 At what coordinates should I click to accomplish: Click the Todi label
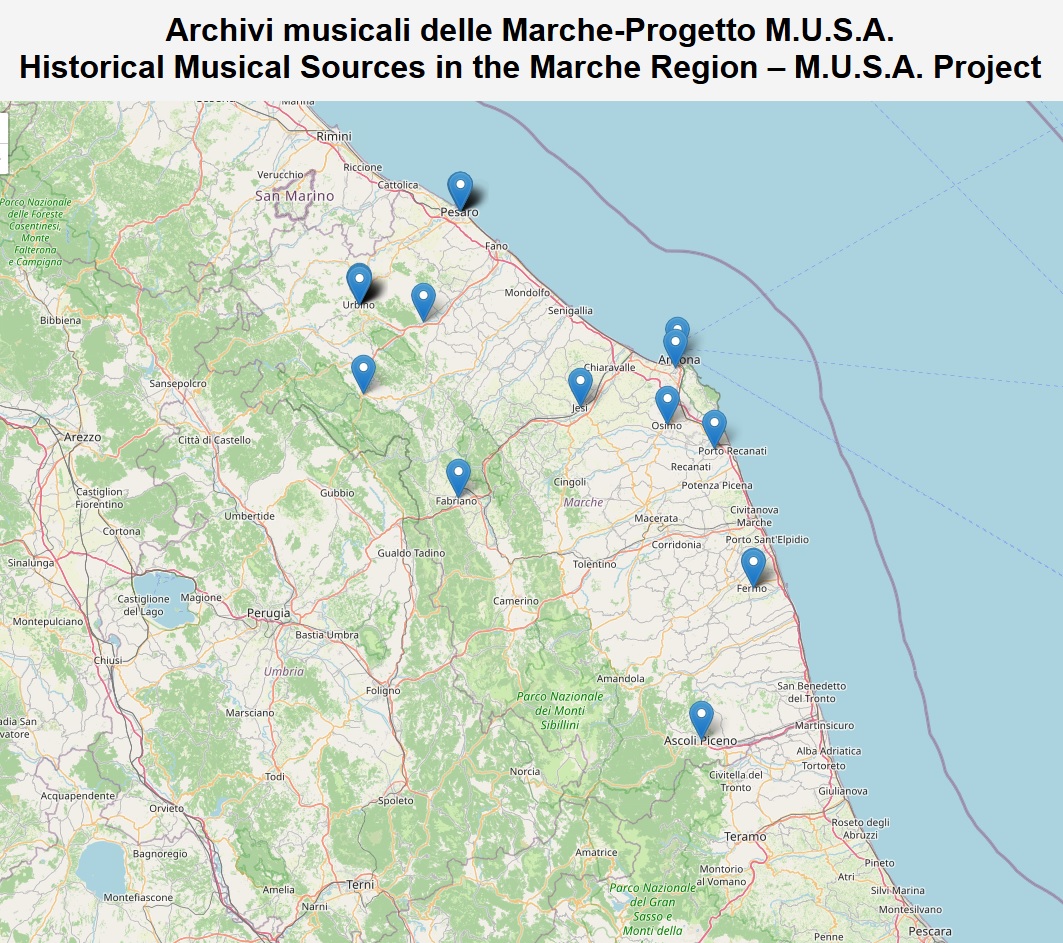pyautogui.click(x=275, y=777)
